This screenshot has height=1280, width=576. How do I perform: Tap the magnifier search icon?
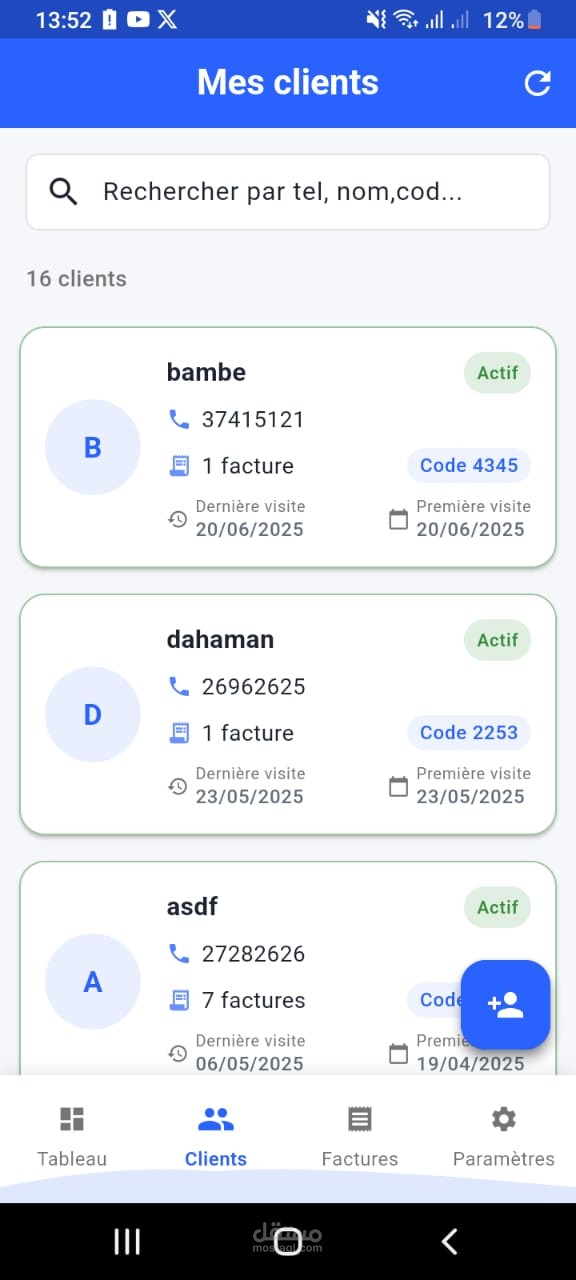pos(63,192)
